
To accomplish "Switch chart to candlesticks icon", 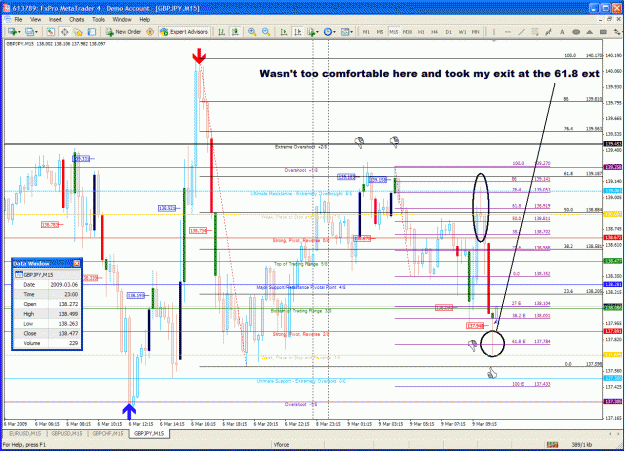I will click(x=235, y=32).
